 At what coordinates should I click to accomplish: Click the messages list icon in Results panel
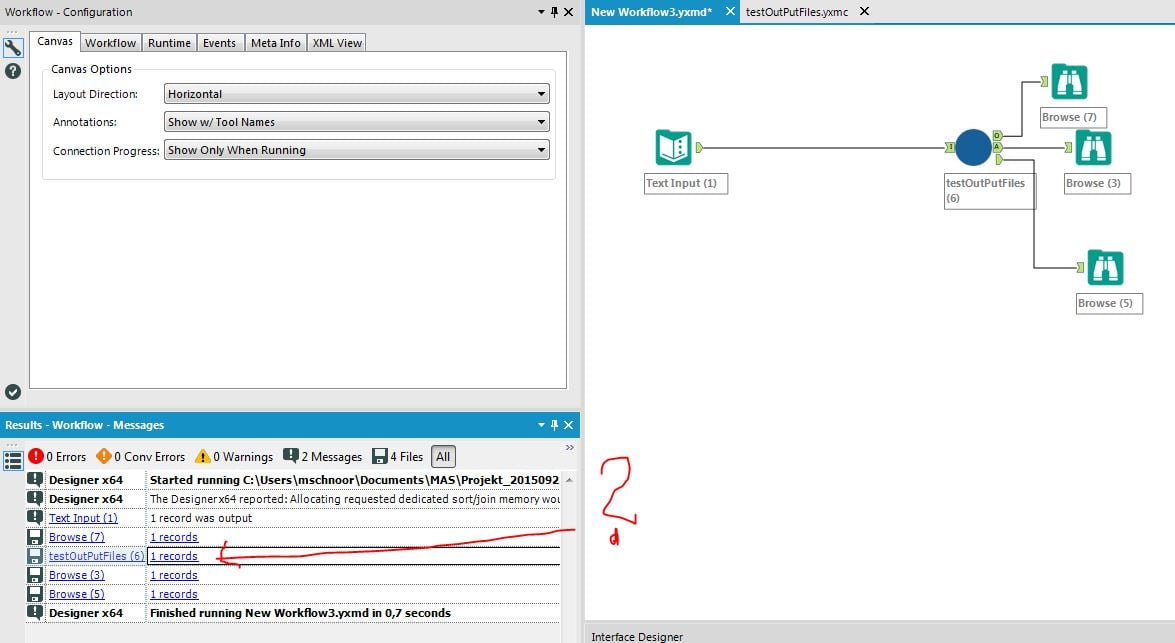click(12, 459)
